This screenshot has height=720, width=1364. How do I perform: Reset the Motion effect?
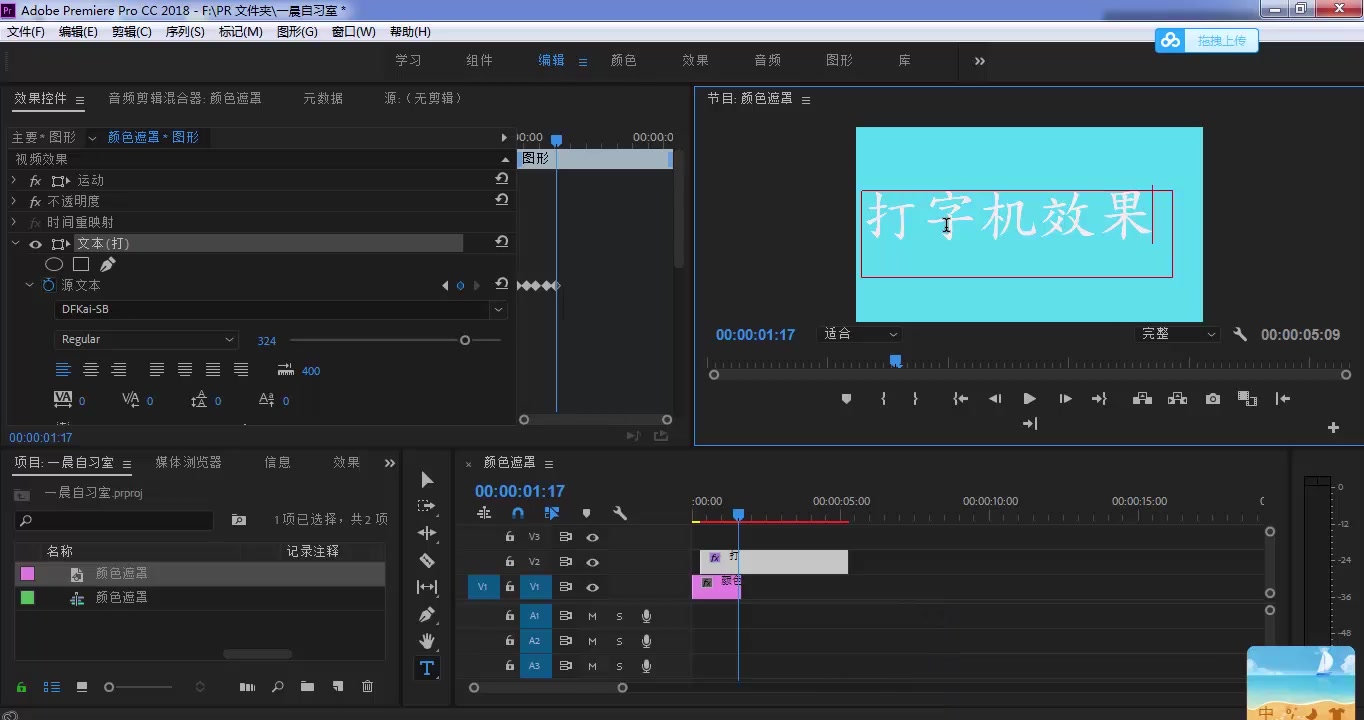(502, 179)
